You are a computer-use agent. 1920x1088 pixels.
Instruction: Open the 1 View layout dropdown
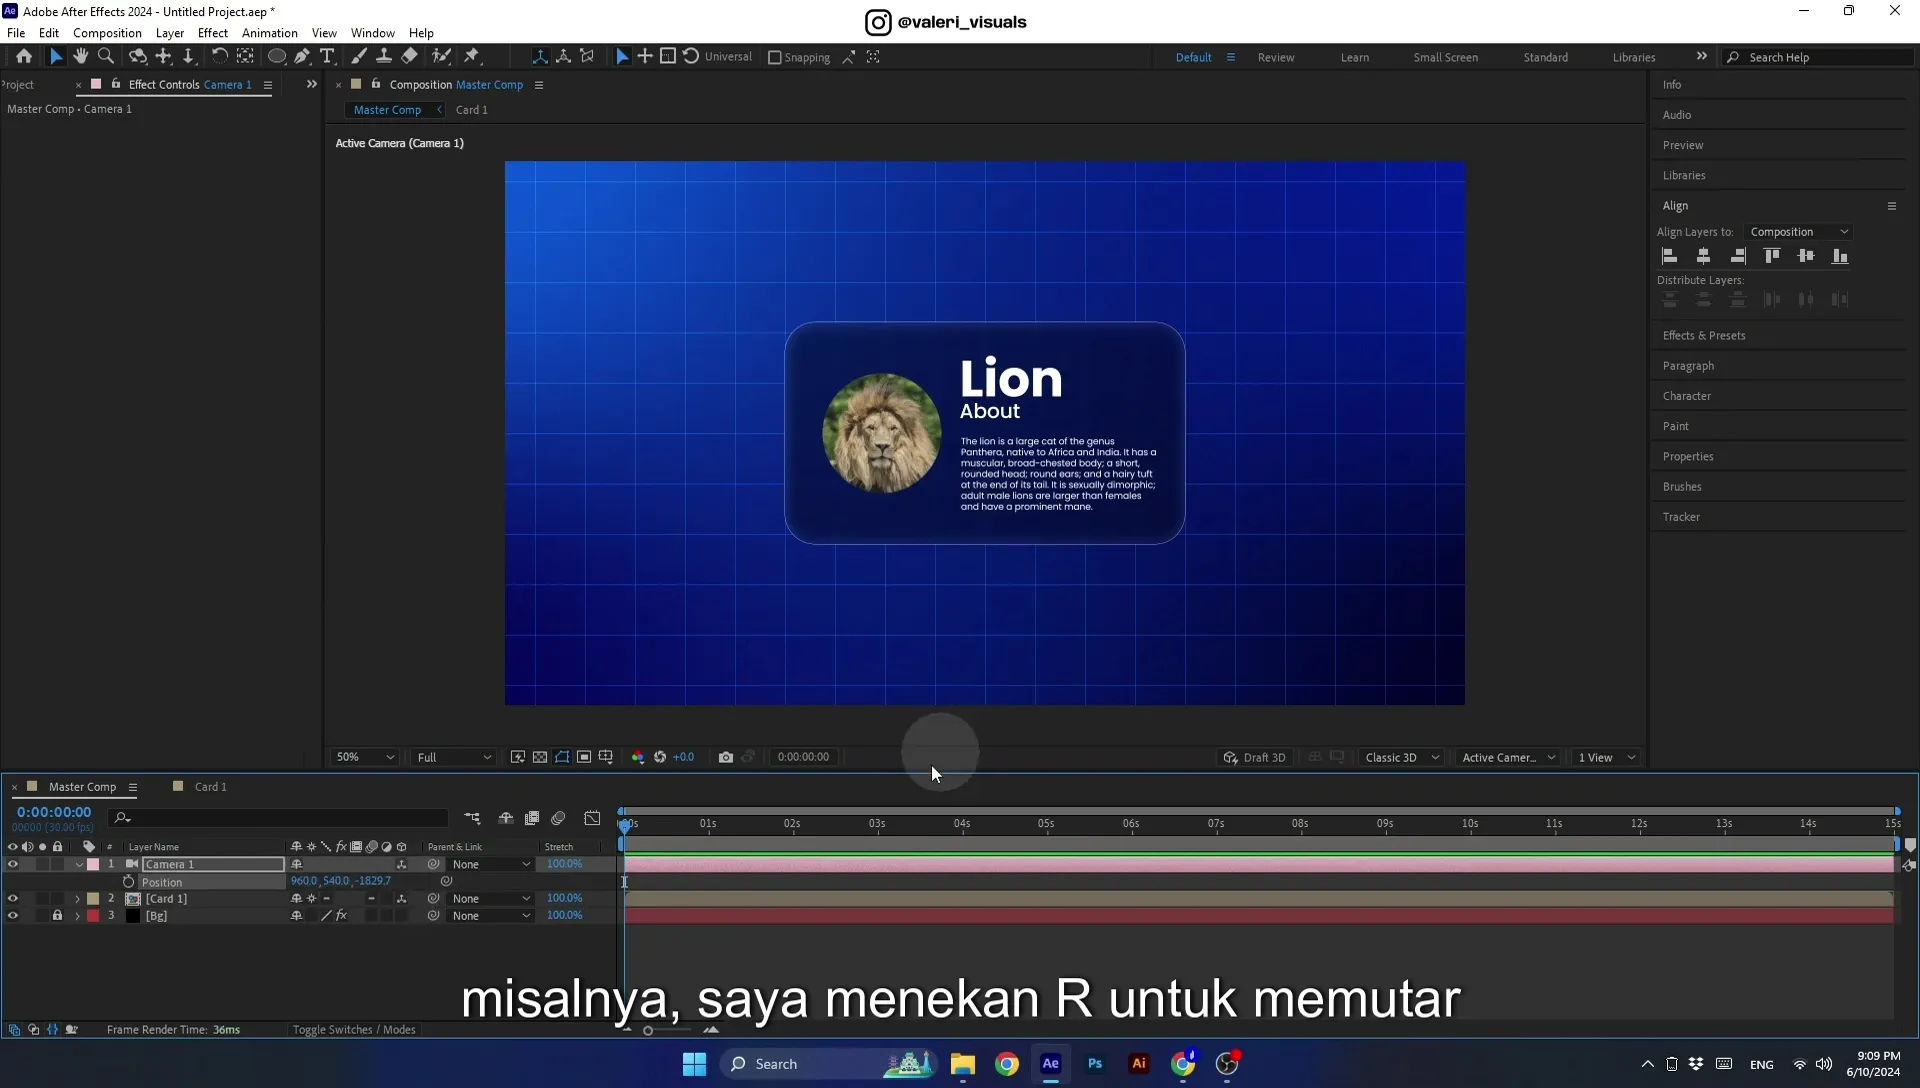point(1606,757)
